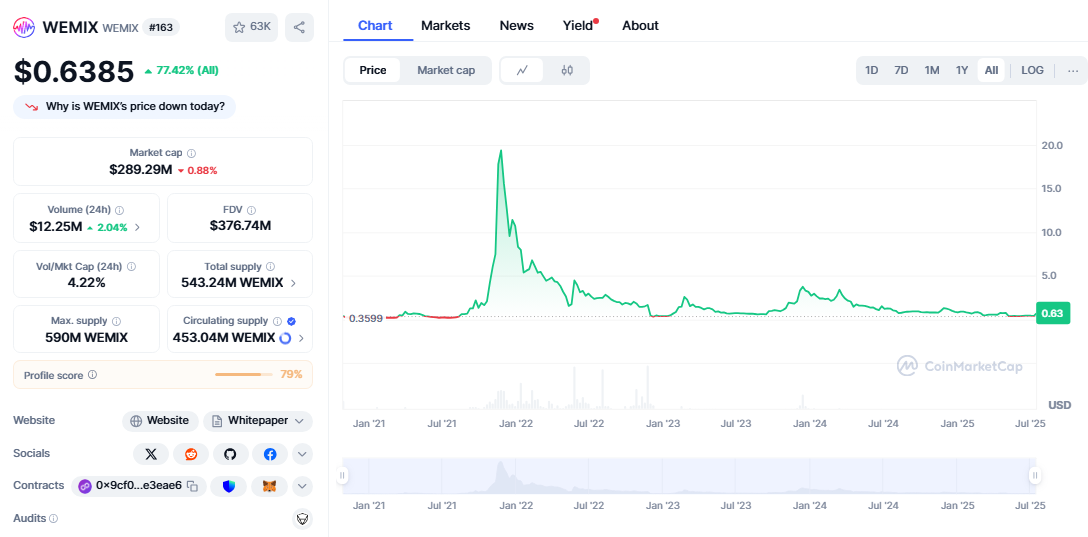Open the X (Twitter) social link

(151, 454)
